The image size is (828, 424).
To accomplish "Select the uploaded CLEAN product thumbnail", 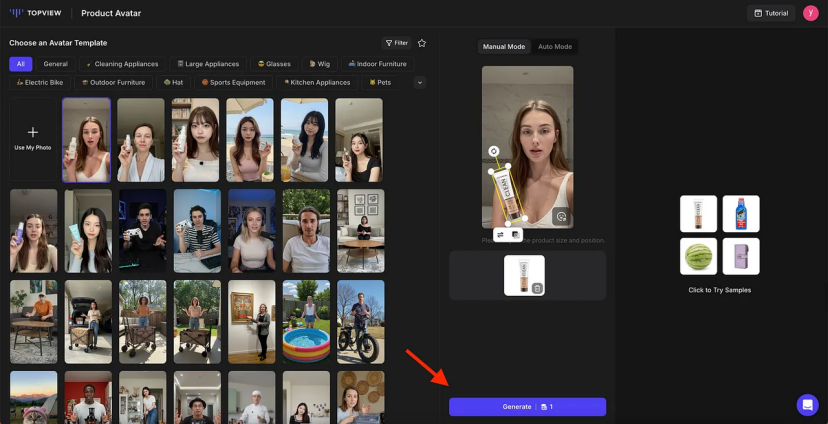I will (x=524, y=275).
